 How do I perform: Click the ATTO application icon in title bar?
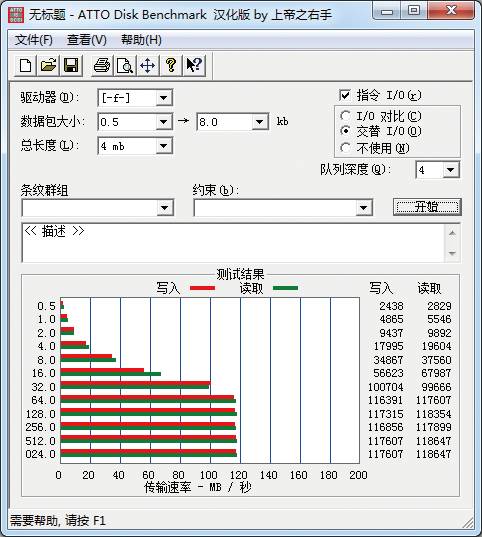point(16,15)
